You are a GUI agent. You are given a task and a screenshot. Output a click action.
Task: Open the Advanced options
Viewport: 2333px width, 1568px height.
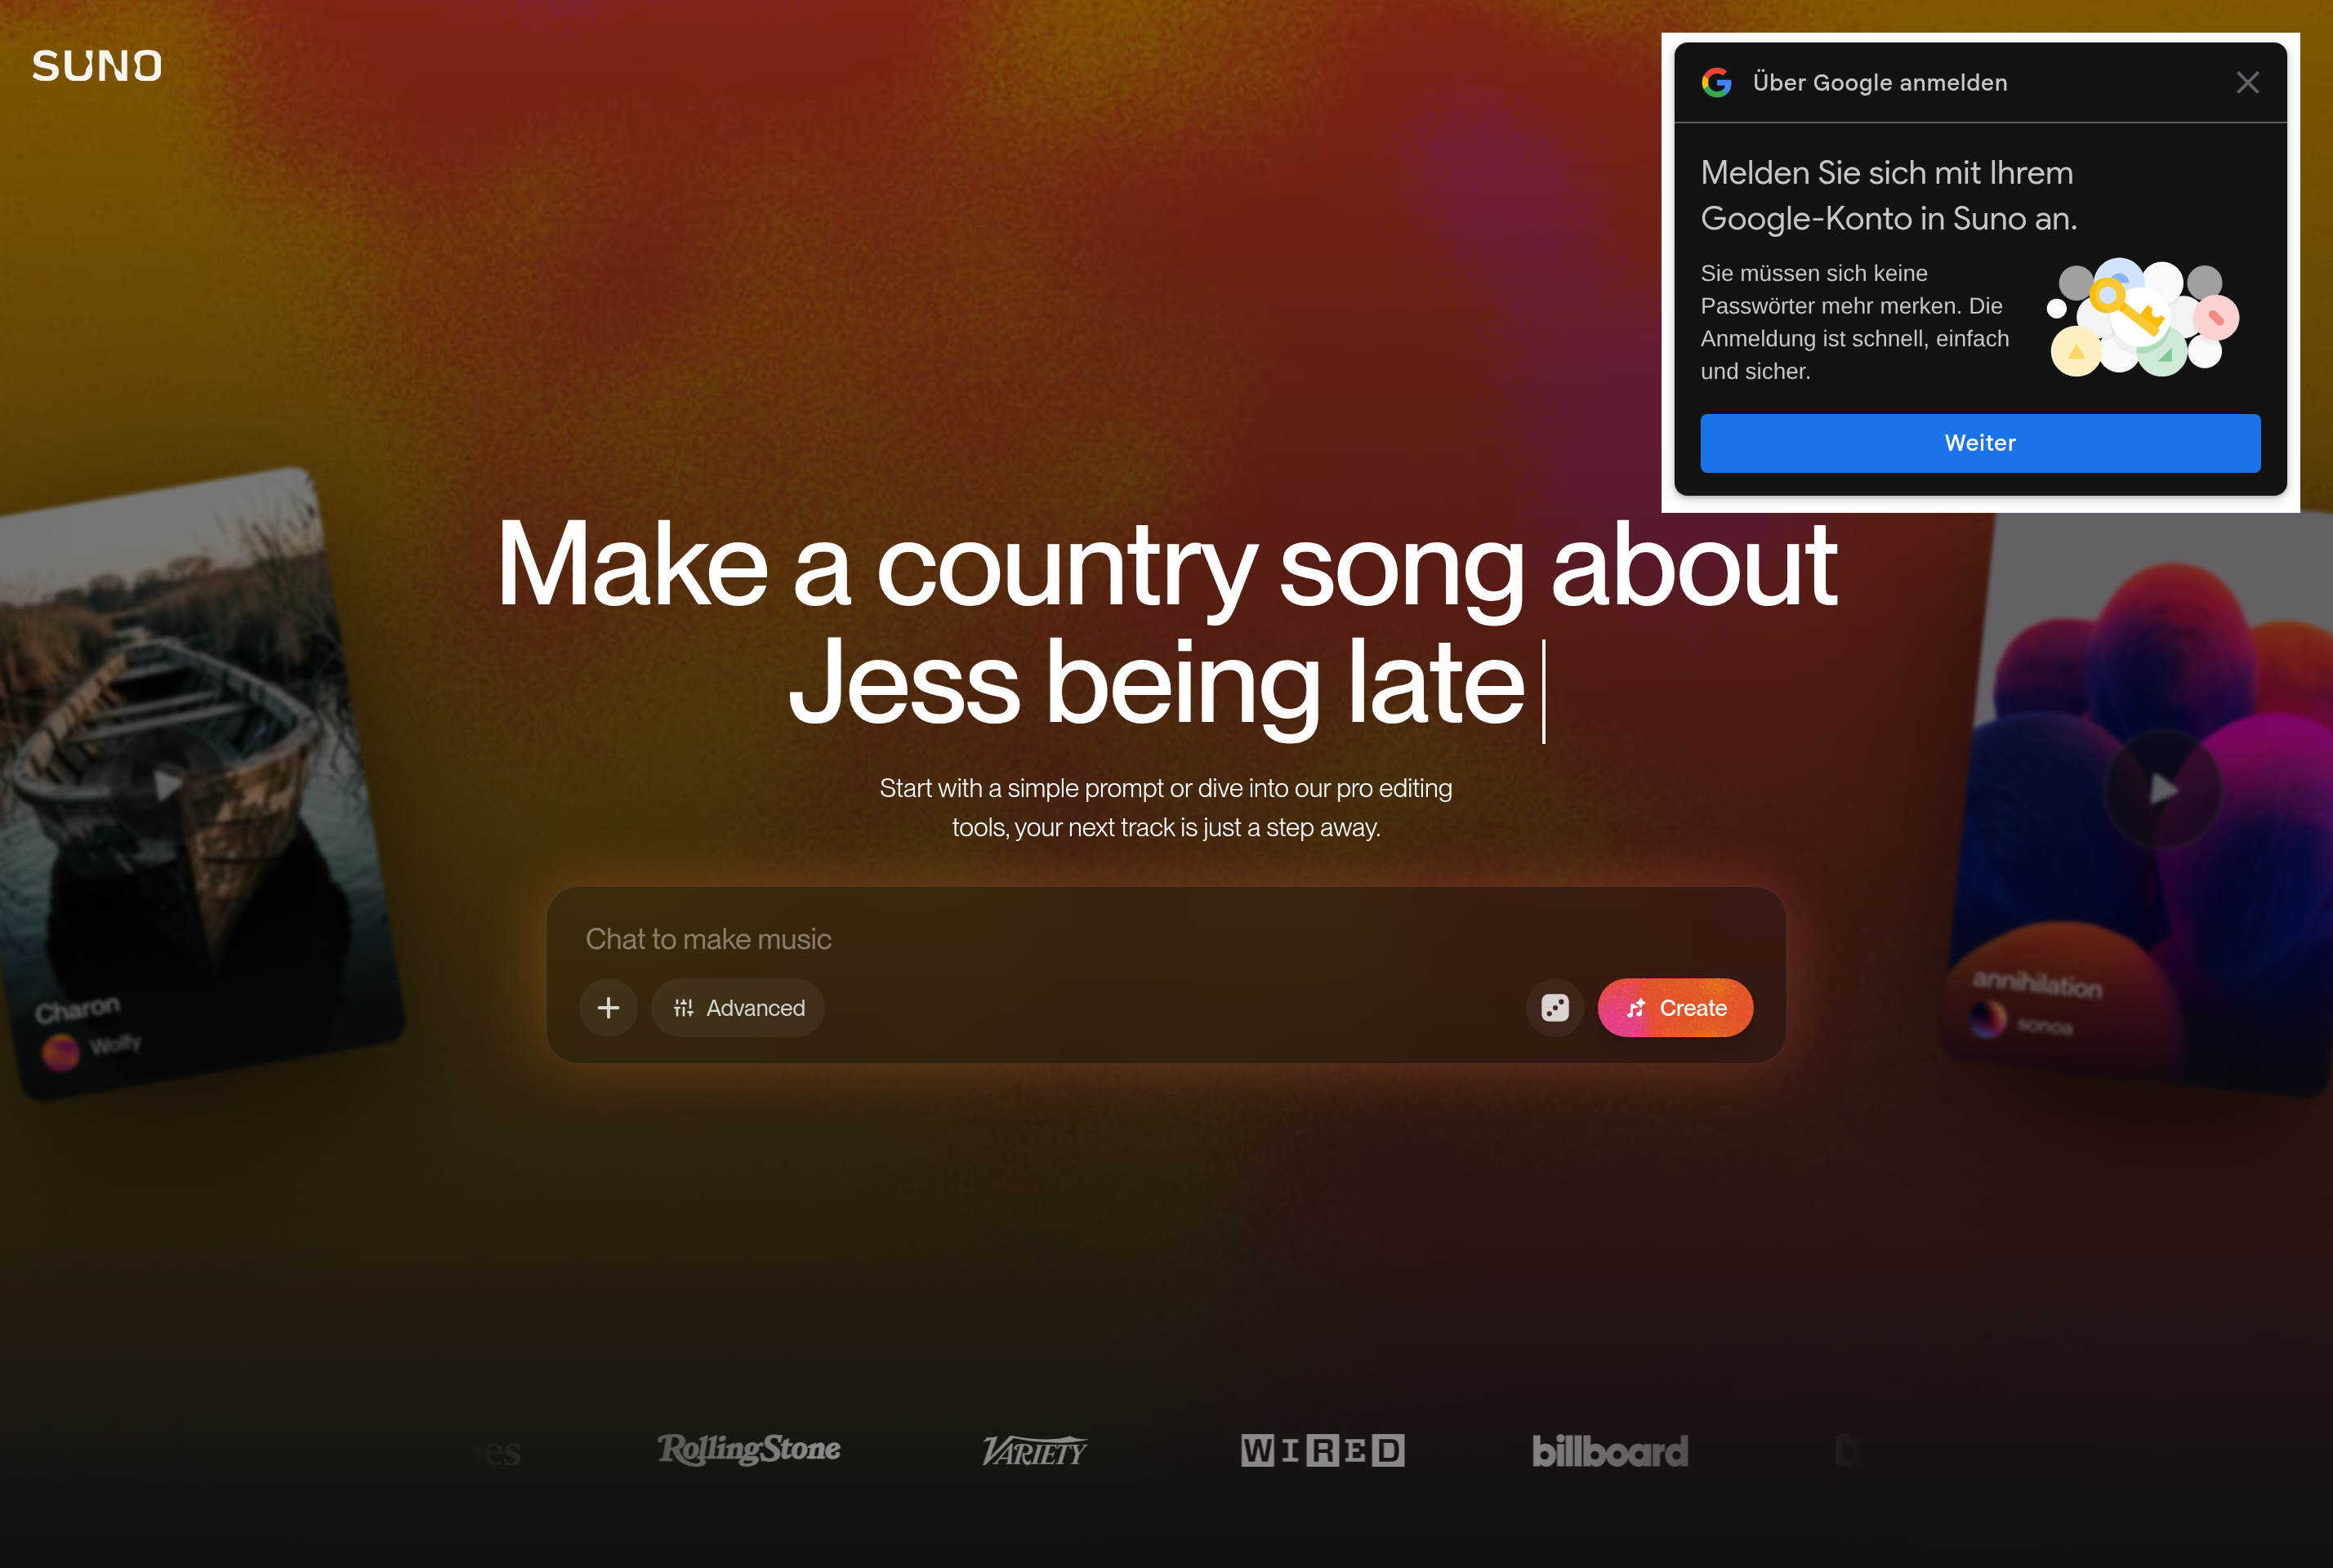point(738,1008)
